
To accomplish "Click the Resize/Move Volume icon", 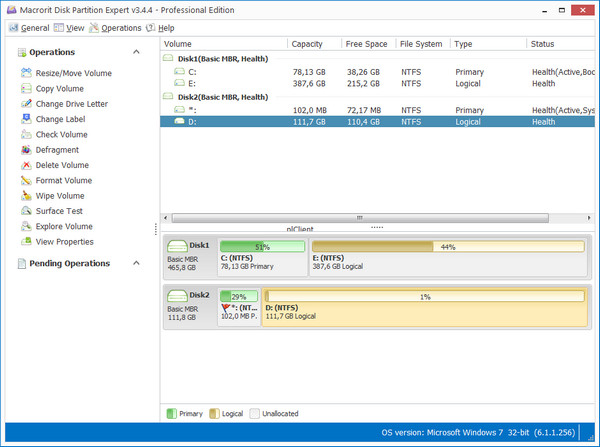I will tap(26, 73).
